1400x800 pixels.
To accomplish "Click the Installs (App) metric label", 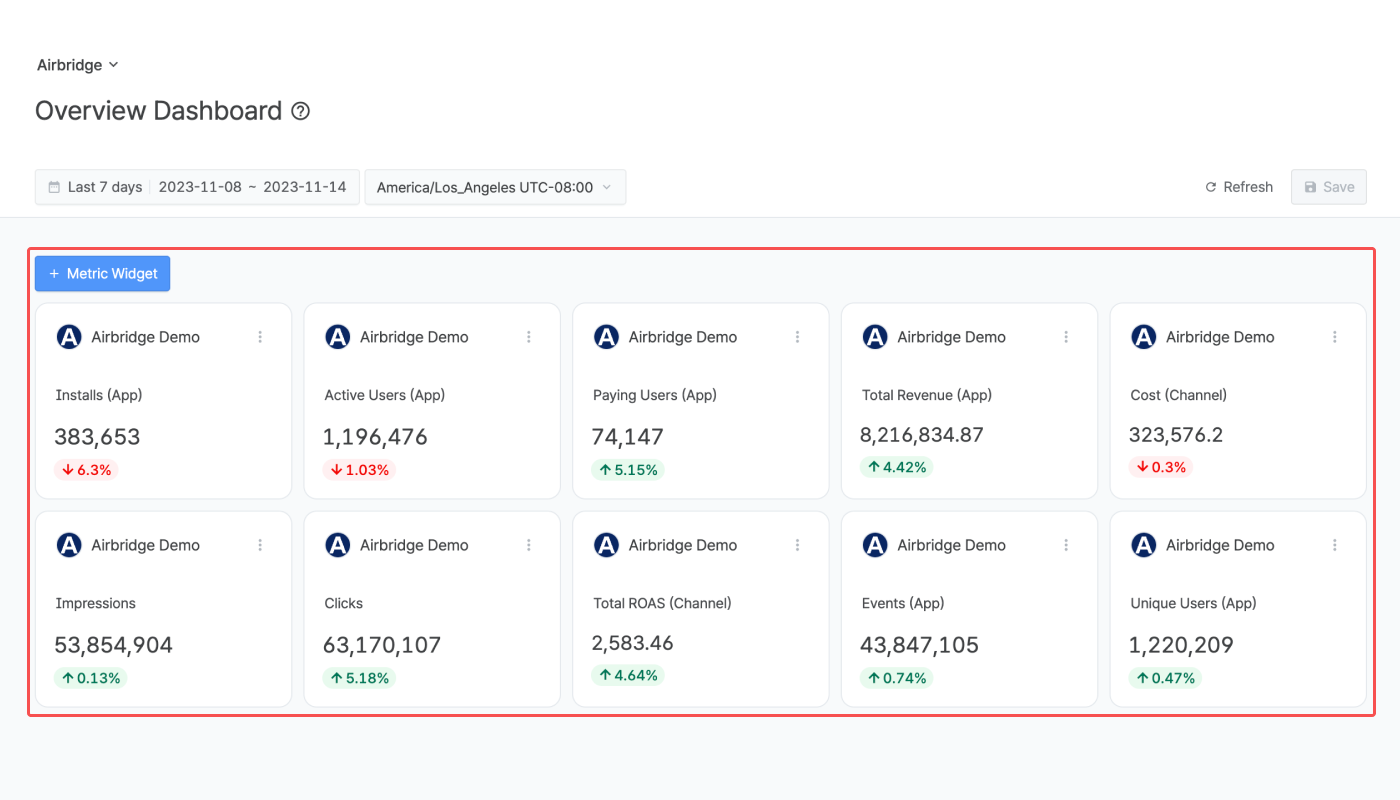I will click(x=99, y=395).
